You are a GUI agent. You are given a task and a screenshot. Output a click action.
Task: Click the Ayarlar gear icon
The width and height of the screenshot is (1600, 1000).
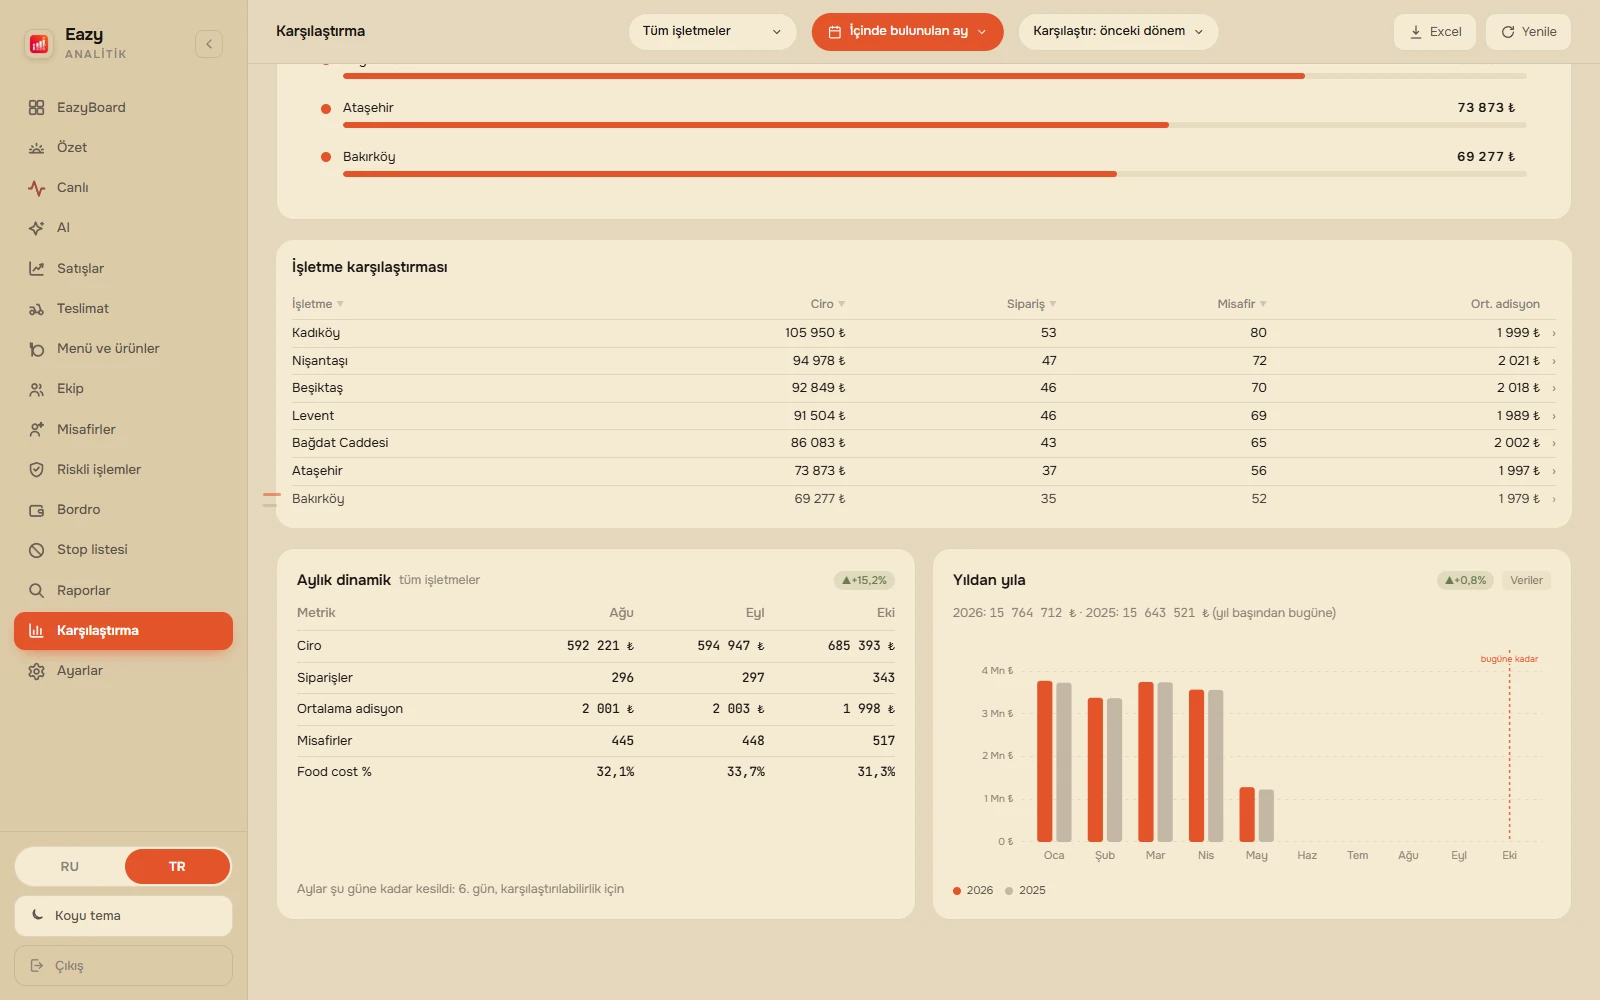(x=37, y=671)
